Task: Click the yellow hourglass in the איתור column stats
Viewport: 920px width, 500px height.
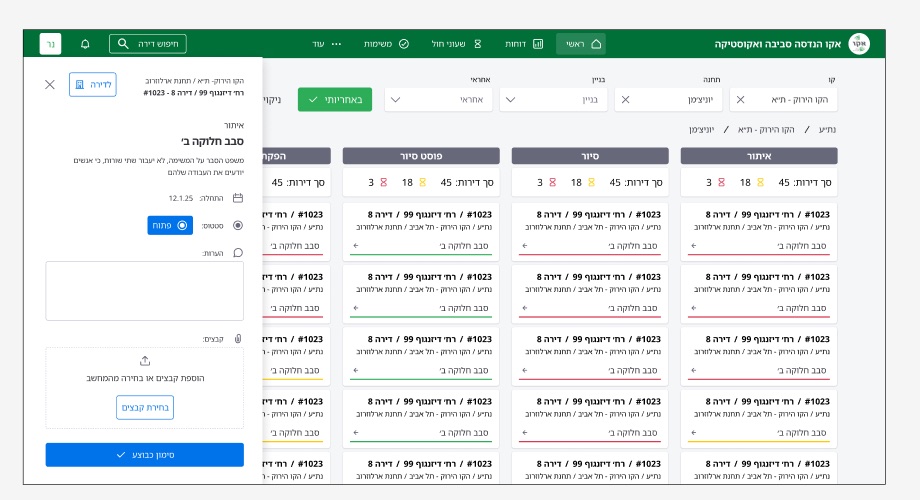Action: [x=760, y=183]
